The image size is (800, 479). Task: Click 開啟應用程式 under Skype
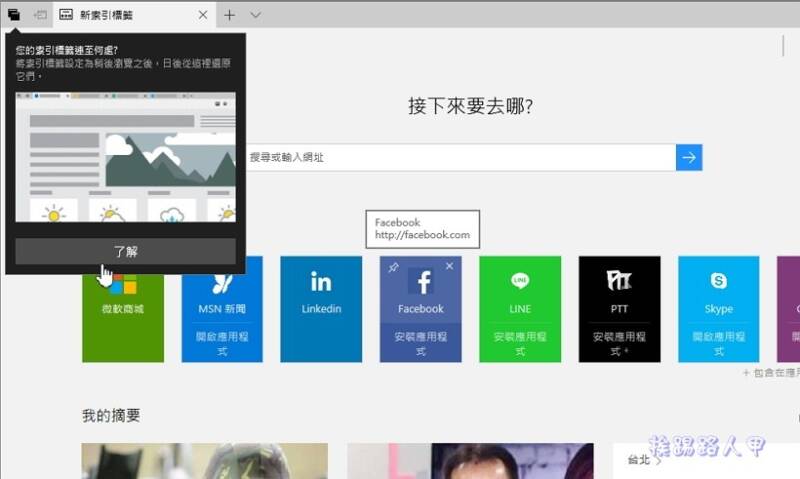718,343
